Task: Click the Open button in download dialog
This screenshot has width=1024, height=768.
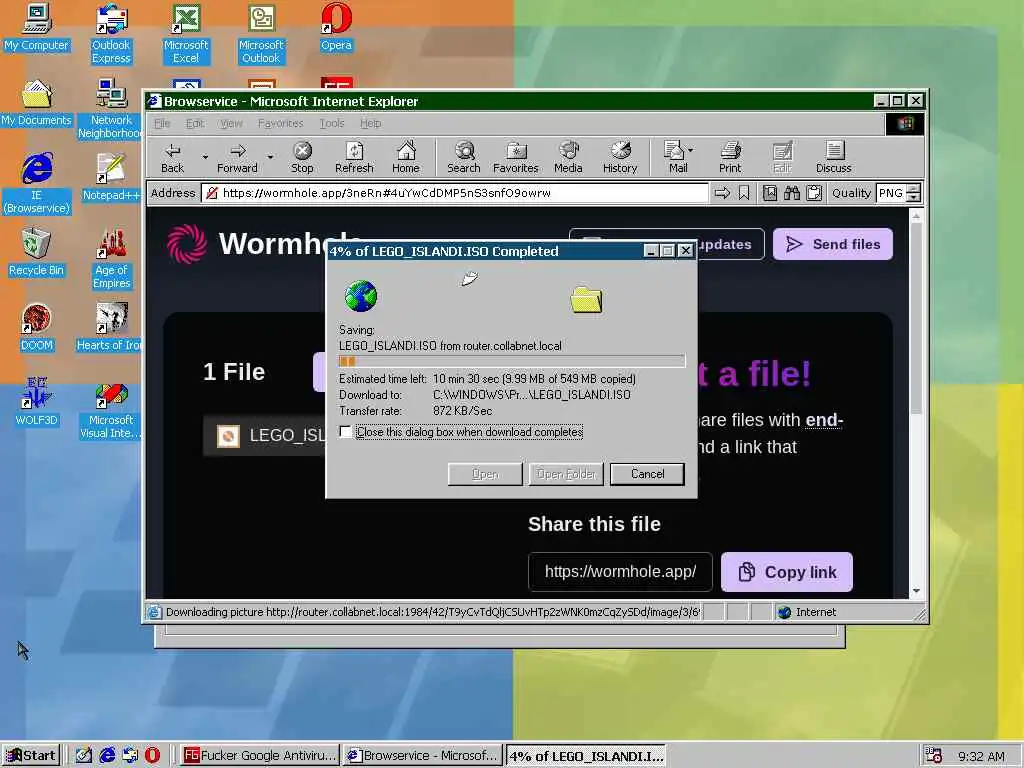Action: point(485,474)
